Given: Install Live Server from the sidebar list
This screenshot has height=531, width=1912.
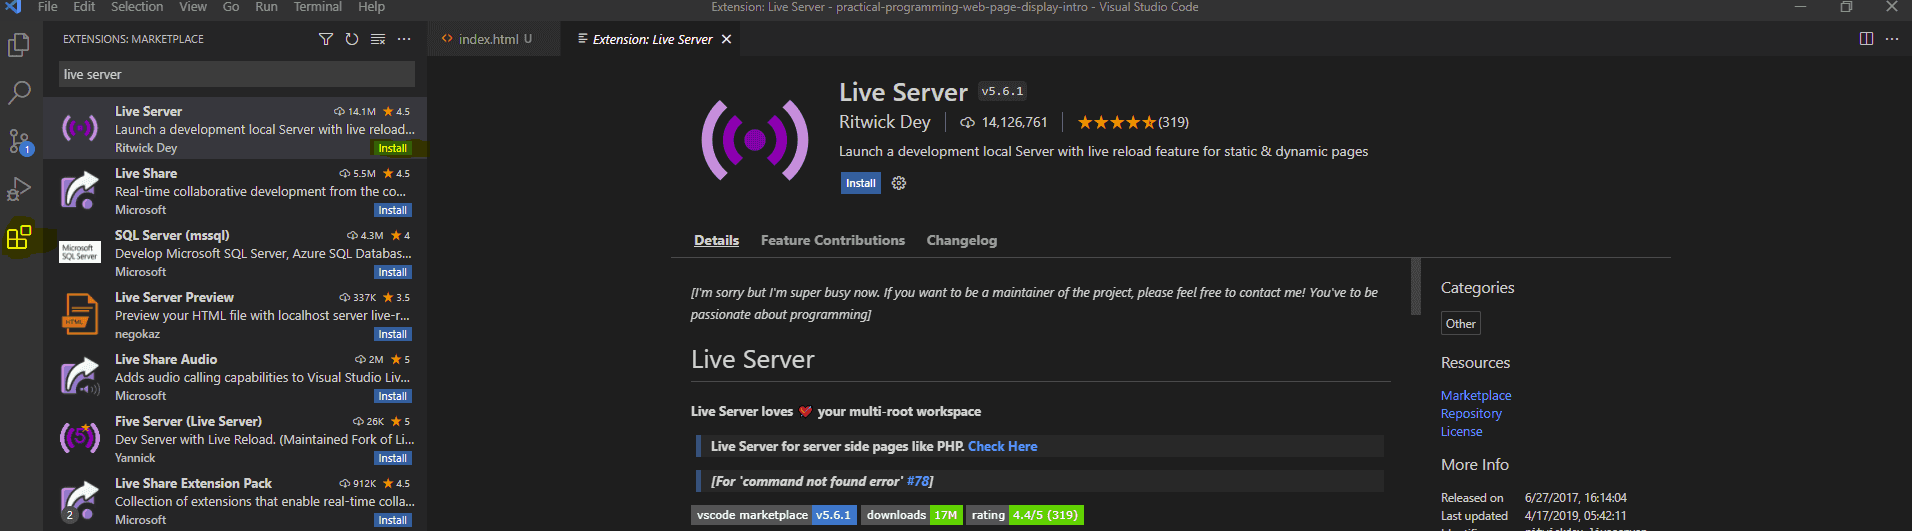Looking at the screenshot, I should tap(392, 148).
